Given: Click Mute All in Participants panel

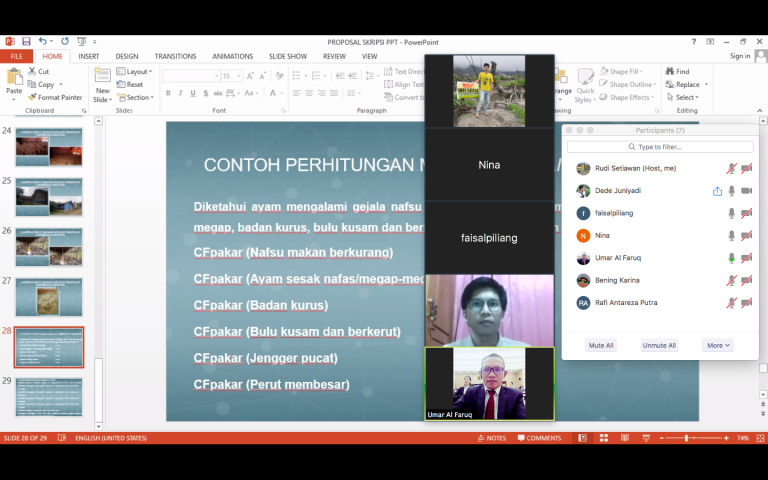Looking at the screenshot, I should [x=601, y=345].
